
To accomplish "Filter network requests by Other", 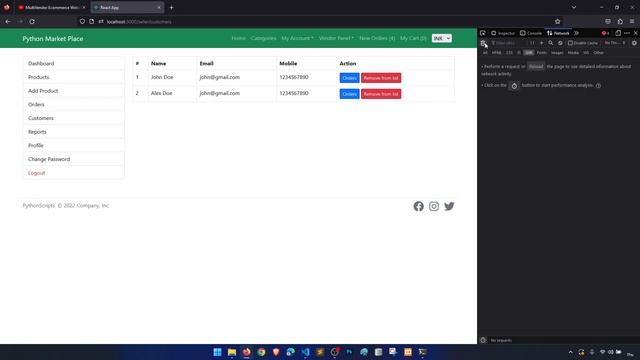I will (x=598, y=53).
